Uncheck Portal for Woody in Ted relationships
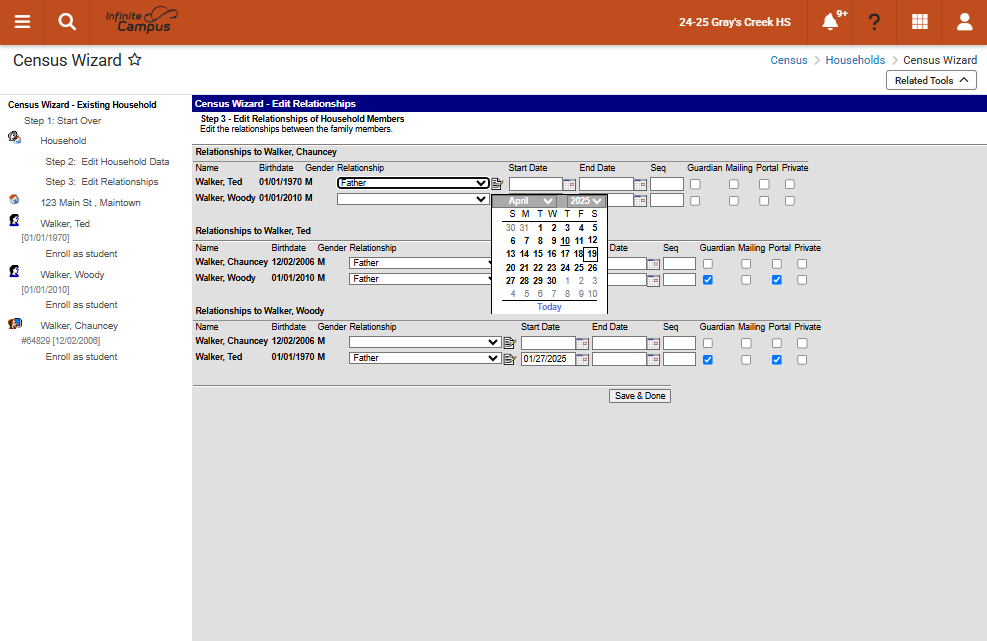 coord(777,280)
